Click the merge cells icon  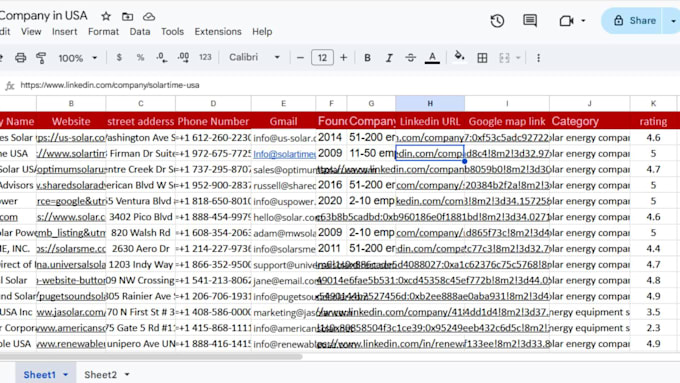point(504,58)
